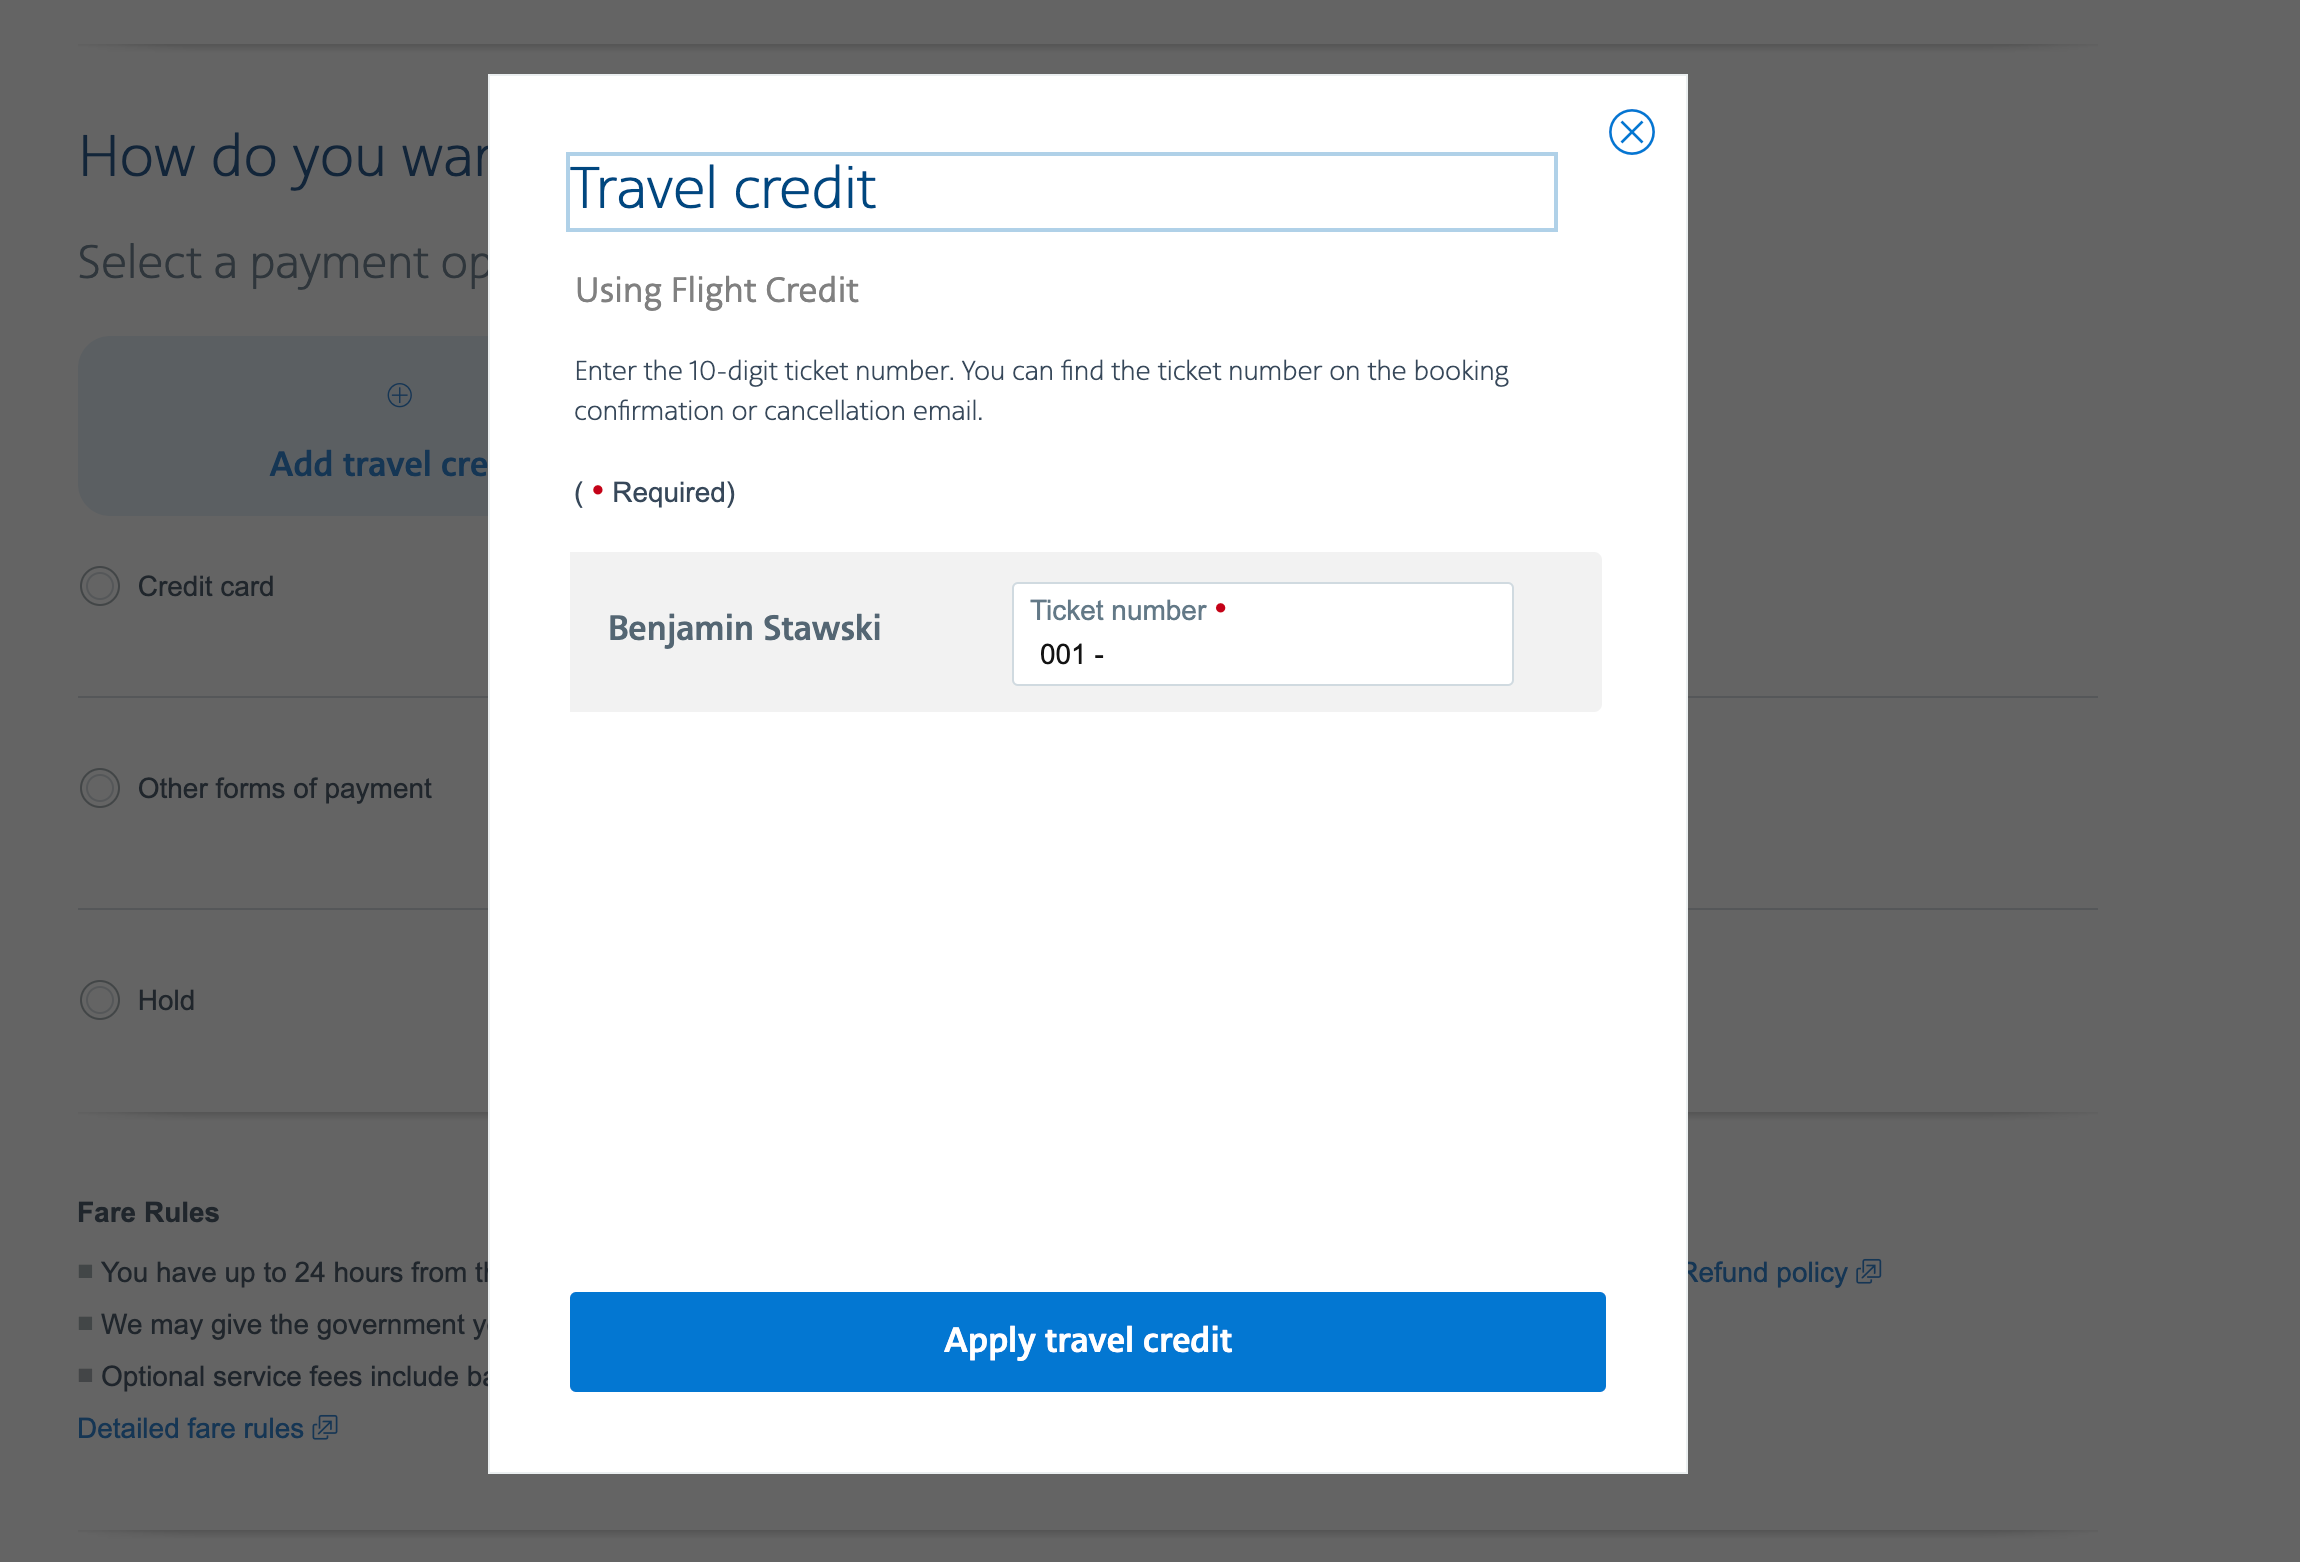Click the Required legend text
2300x1562 pixels.
[x=672, y=492]
